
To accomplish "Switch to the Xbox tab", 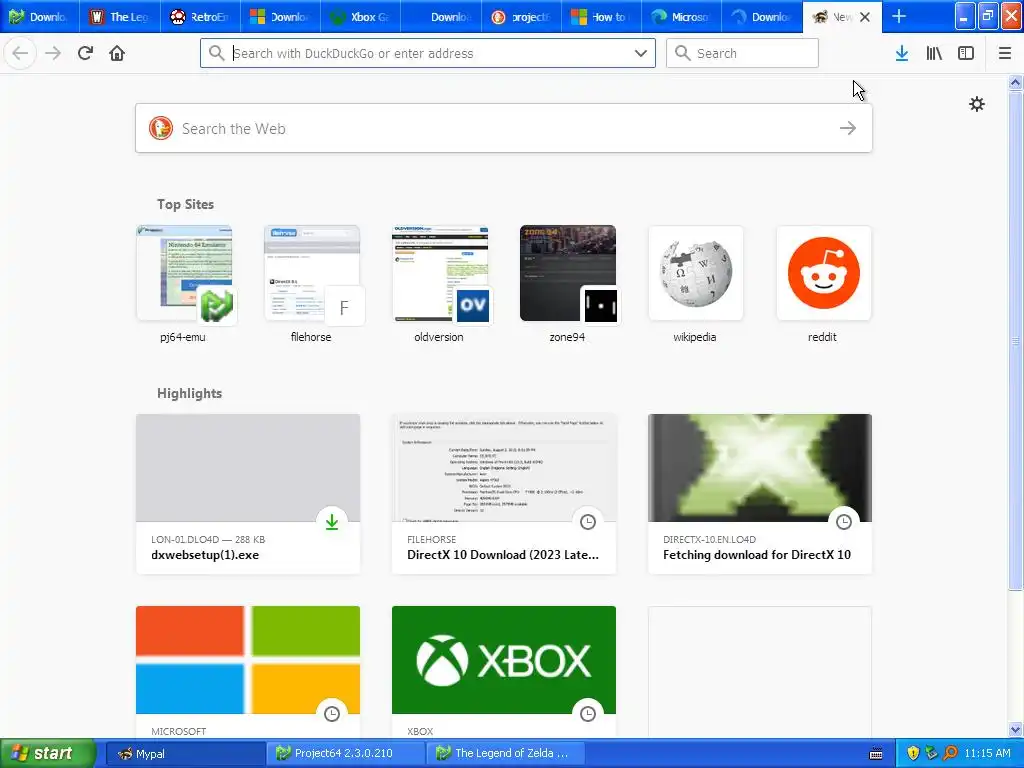I will 361,16.
